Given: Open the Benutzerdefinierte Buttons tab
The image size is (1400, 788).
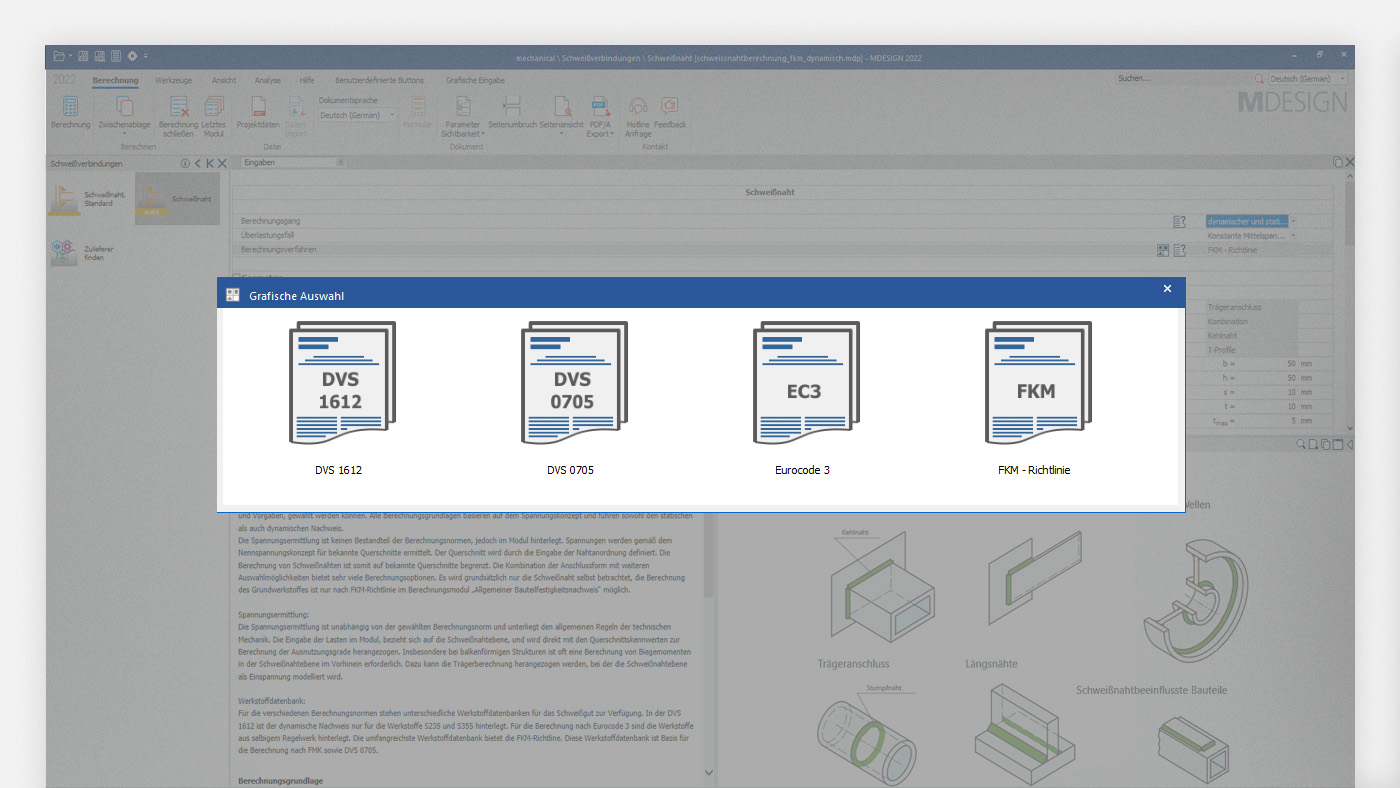Looking at the screenshot, I should (x=379, y=80).
